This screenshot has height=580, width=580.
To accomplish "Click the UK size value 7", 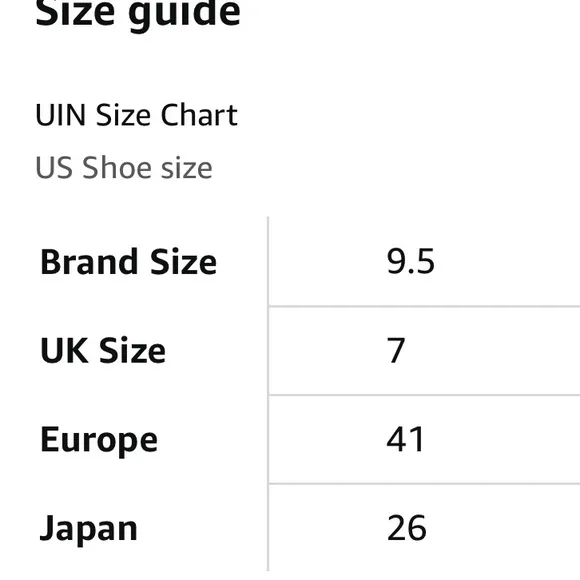I will [x=396, y=350].
